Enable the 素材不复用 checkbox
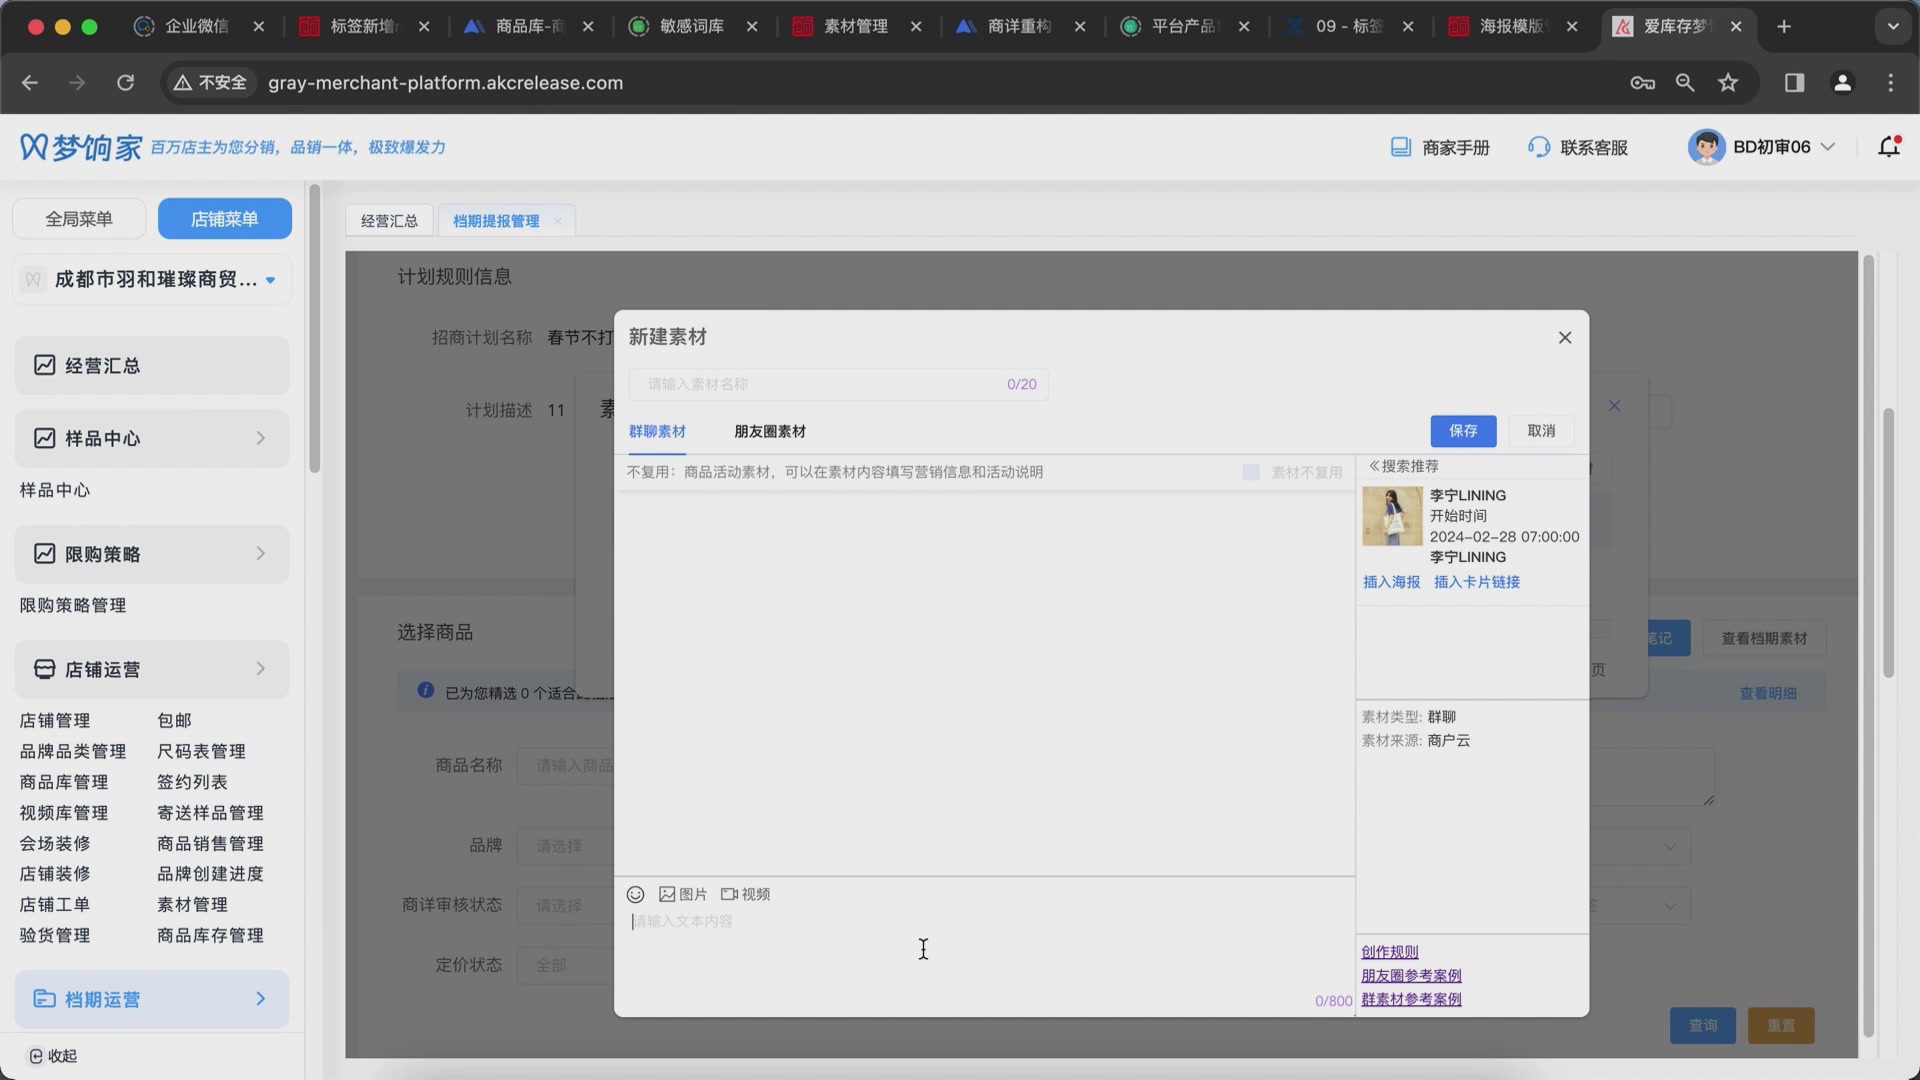Image resolution: width=1920 pixels, height=1080 pixels. tap(1251, 472)
